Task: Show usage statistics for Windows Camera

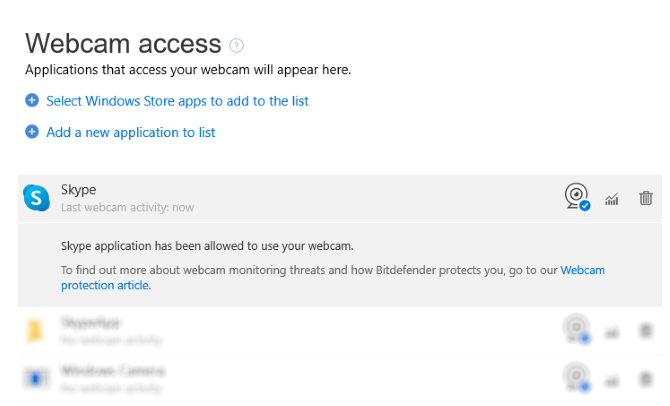Action: (612, 378)
